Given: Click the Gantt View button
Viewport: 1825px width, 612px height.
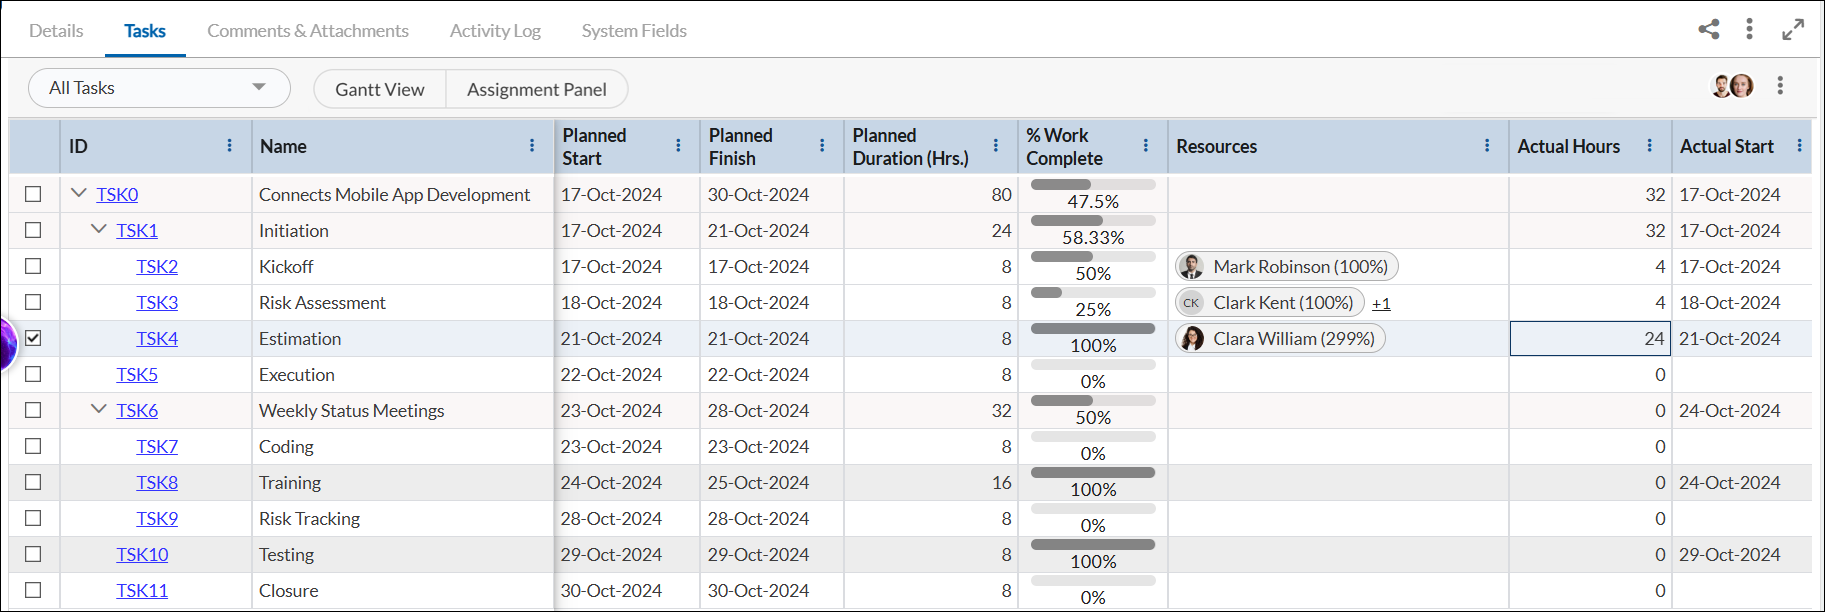Looking at the screenshot, I should coord(380,89).
